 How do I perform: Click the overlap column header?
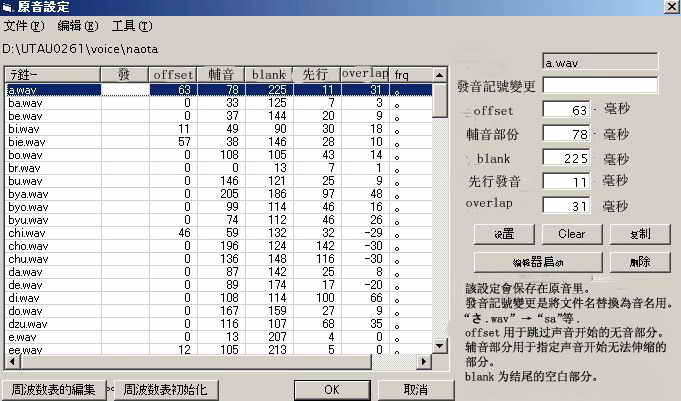coord(364,75)
